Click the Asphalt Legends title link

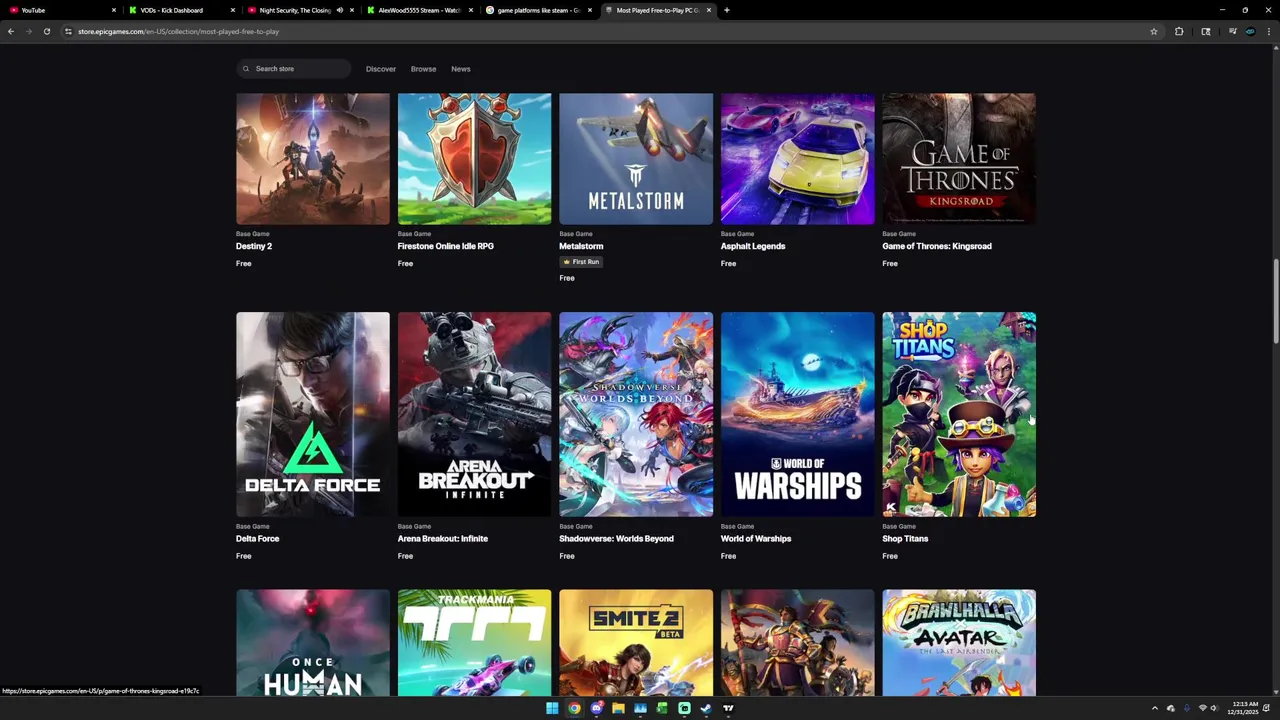(x=753, y=246)
